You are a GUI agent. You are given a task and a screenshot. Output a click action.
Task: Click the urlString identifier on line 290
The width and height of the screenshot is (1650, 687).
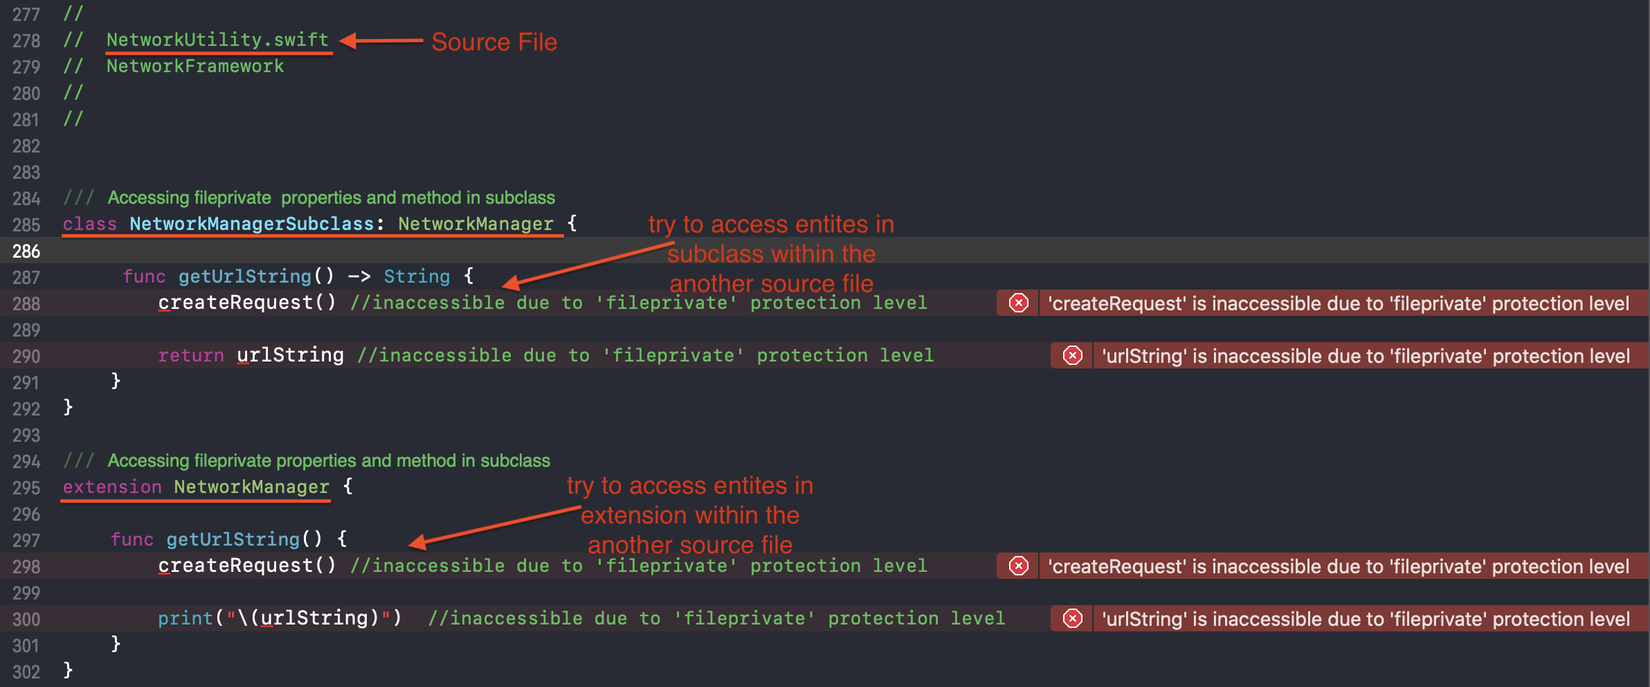point(290,355)
